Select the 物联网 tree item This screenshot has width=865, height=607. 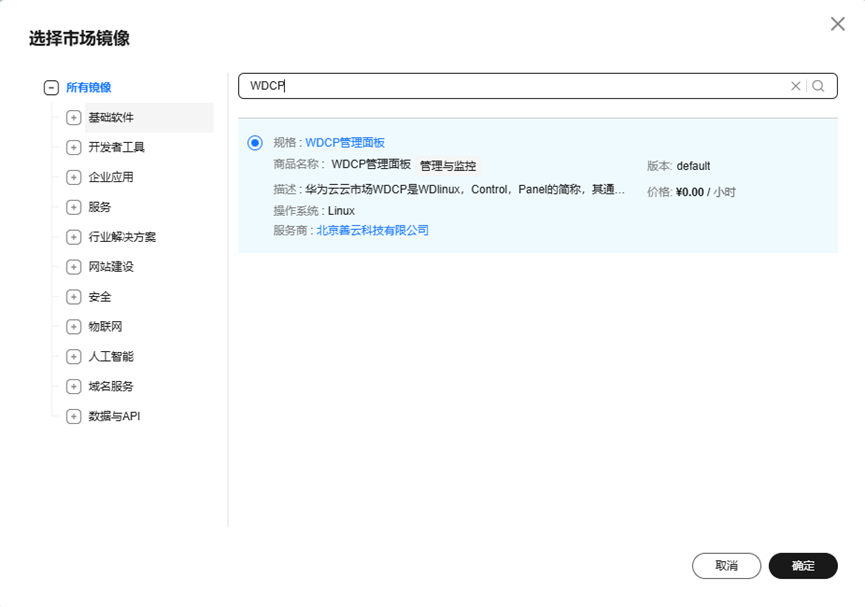click(105, 327)
